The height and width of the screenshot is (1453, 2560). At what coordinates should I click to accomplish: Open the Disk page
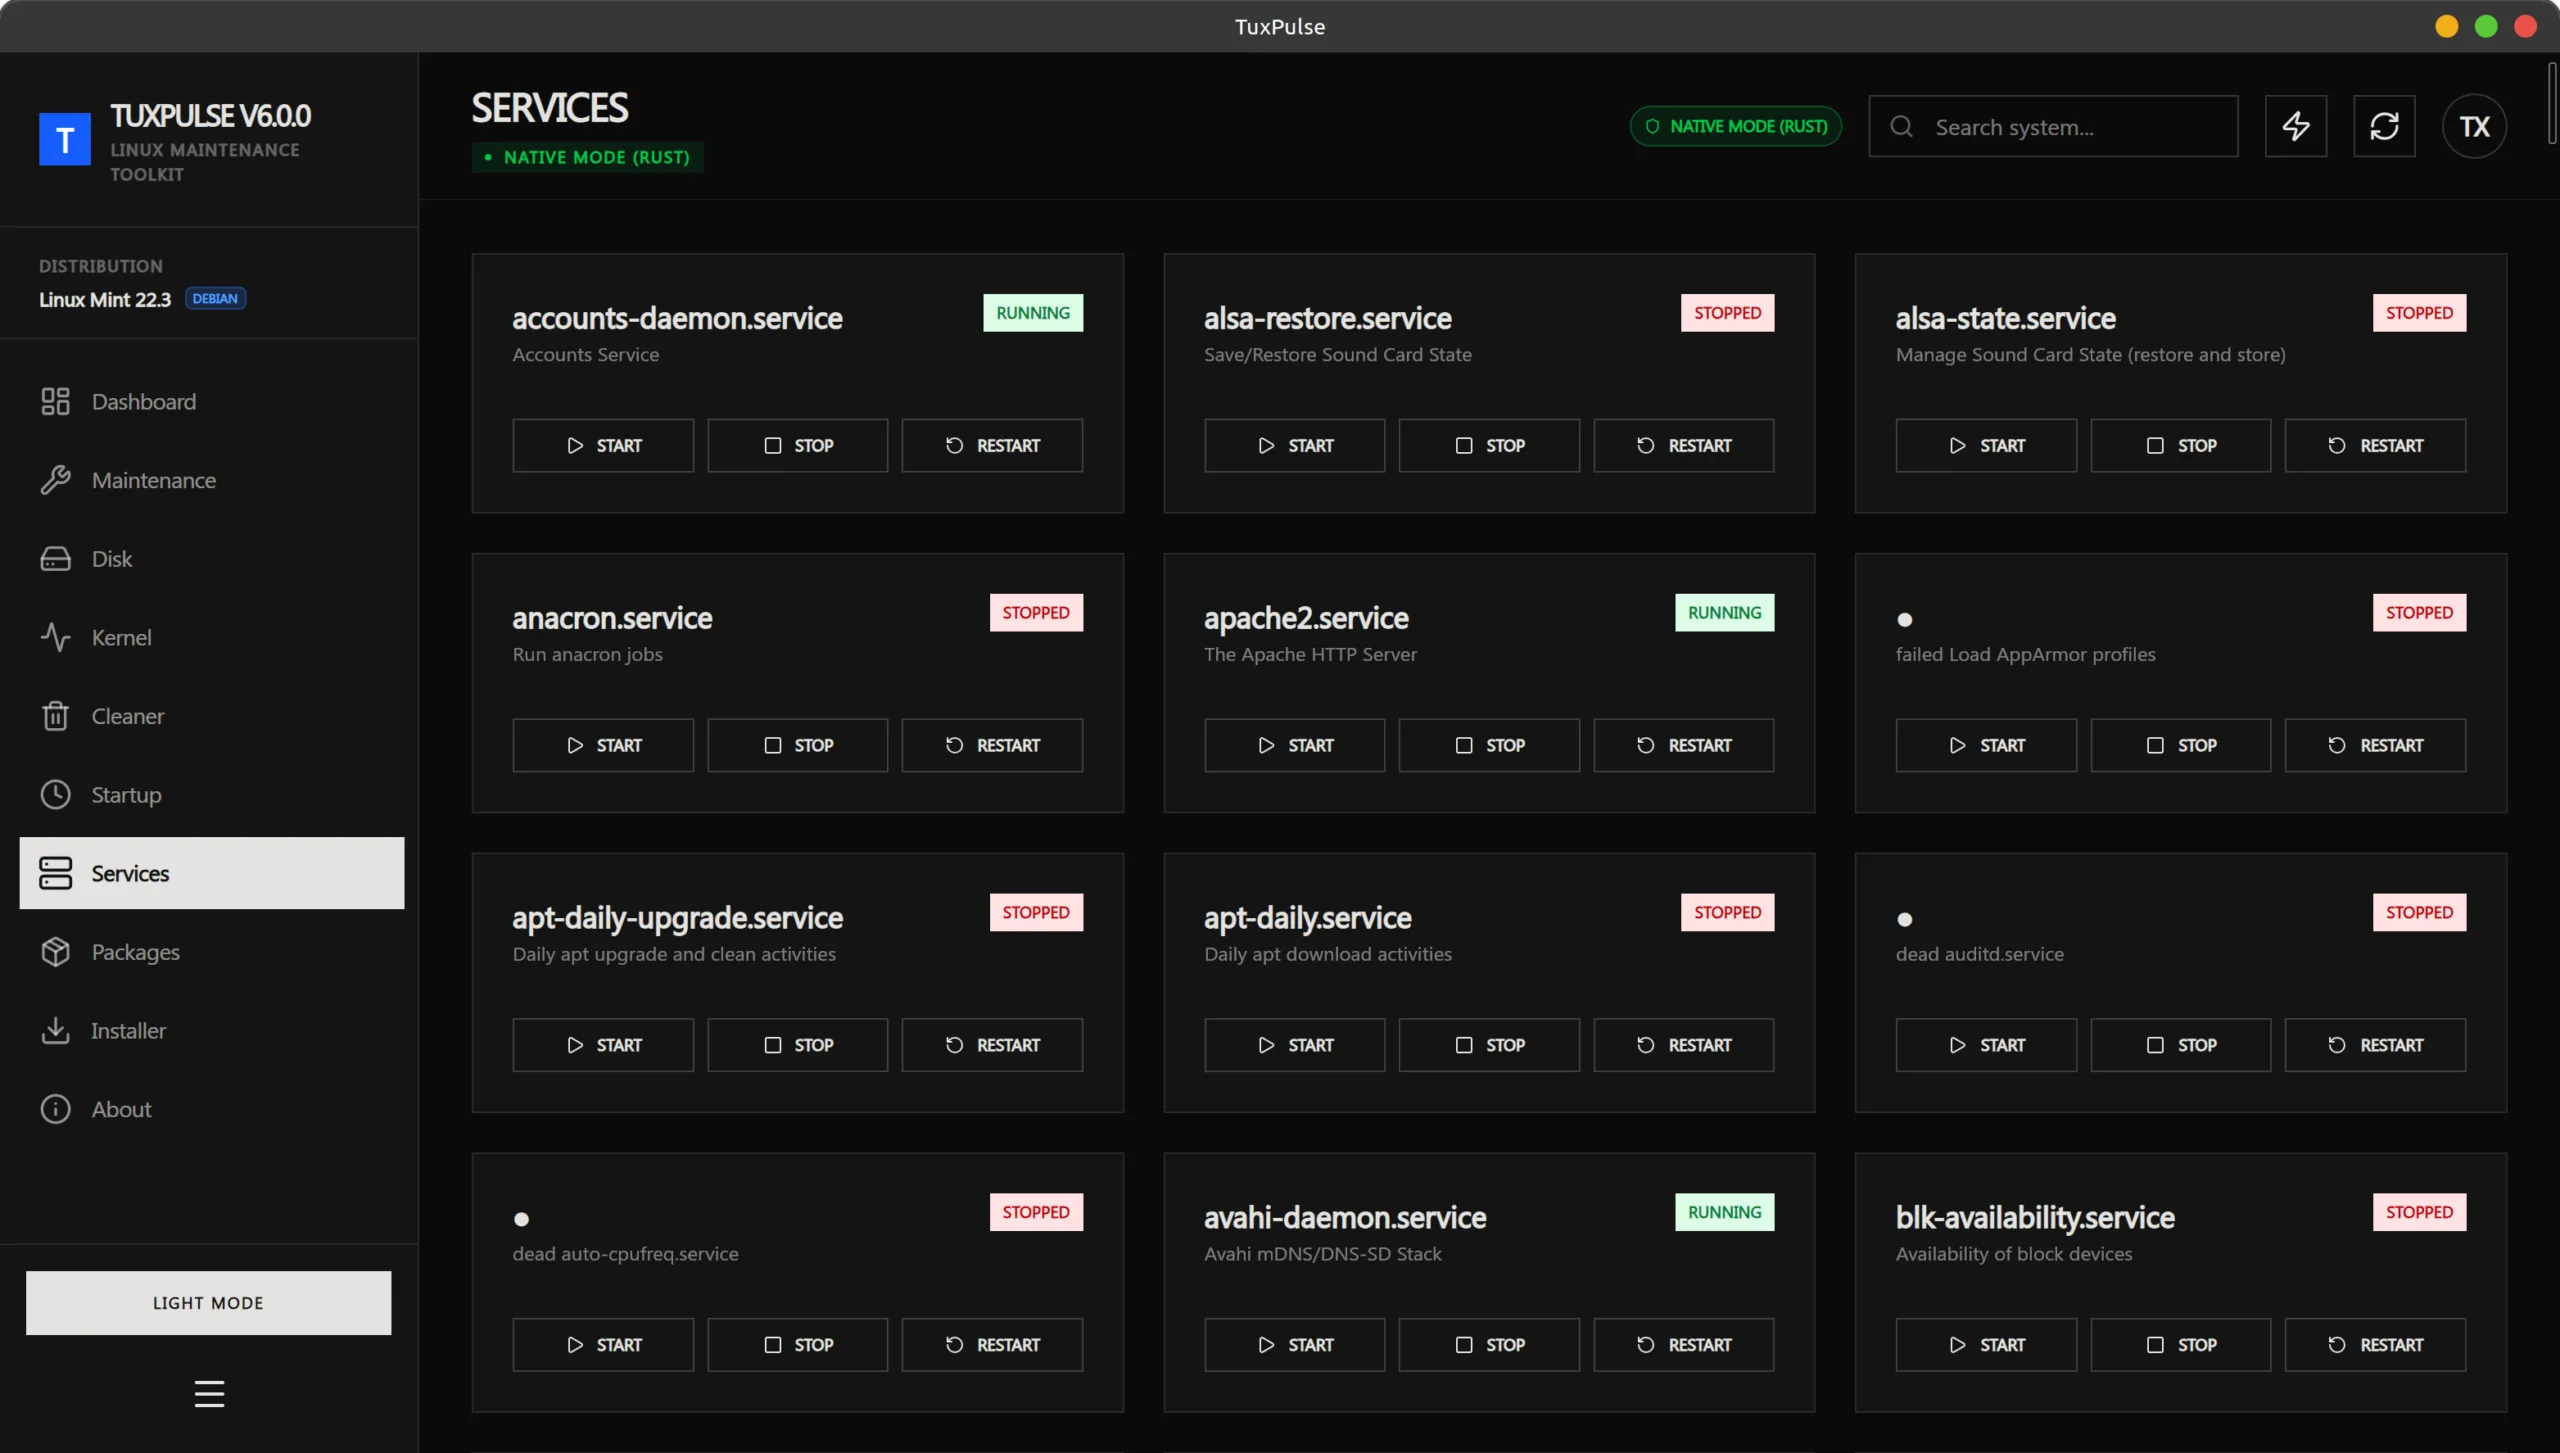pos(111,559)
